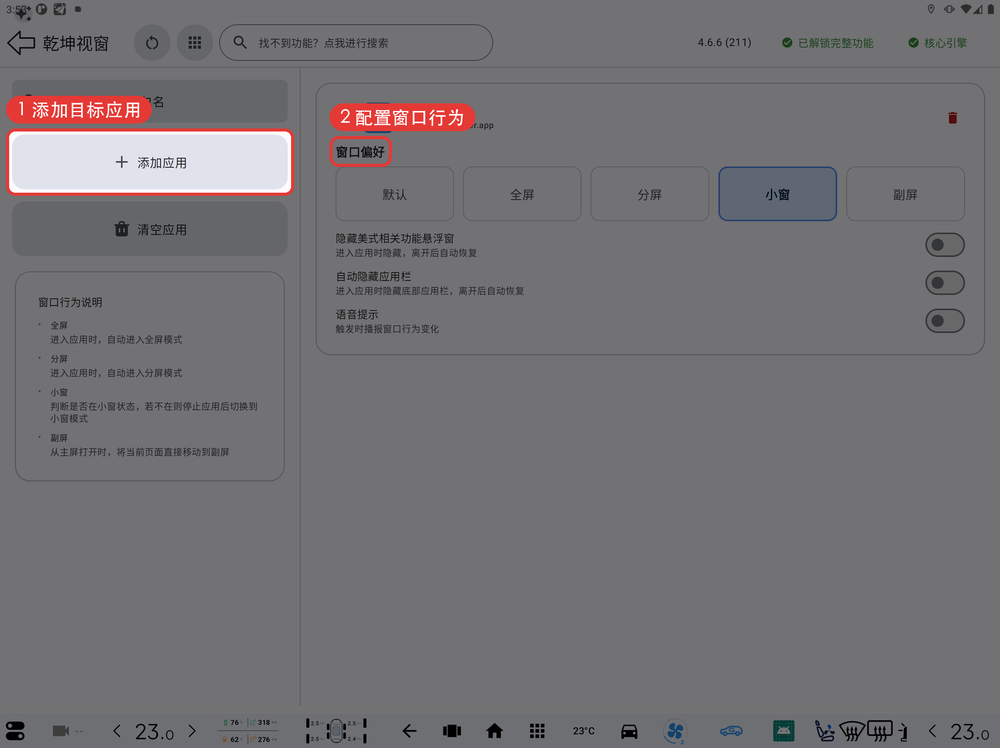Enable the 语音提示 switch

[x=945, y=321]
